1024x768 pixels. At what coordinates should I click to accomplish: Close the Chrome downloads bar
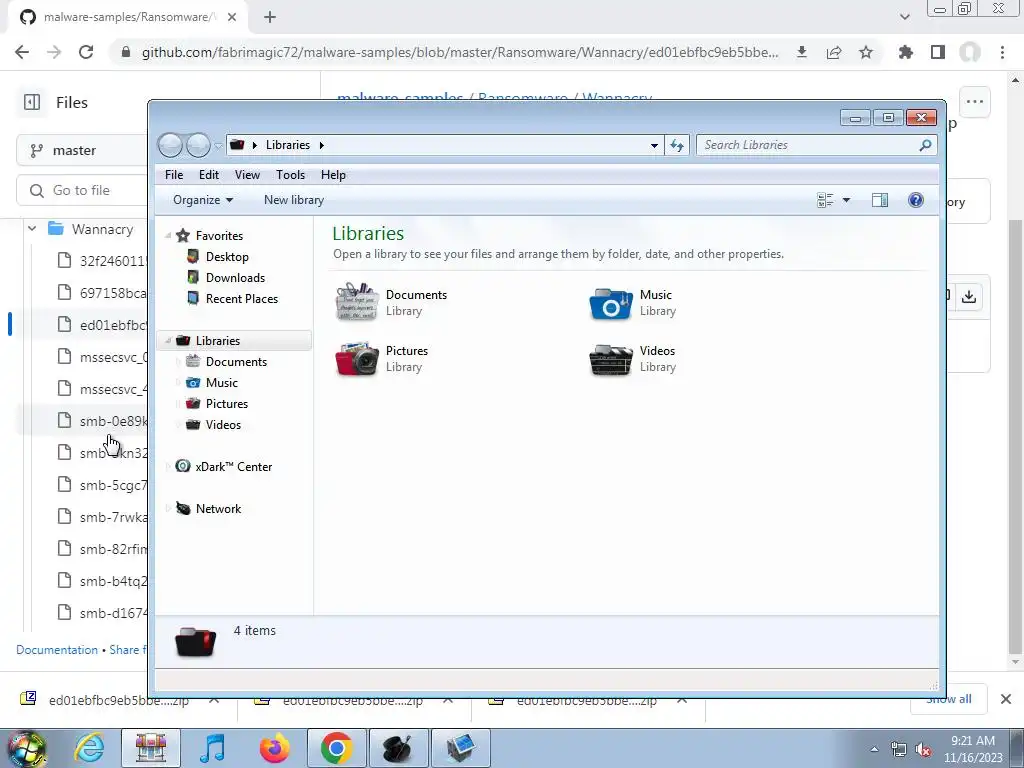[x=1005, y=699]
